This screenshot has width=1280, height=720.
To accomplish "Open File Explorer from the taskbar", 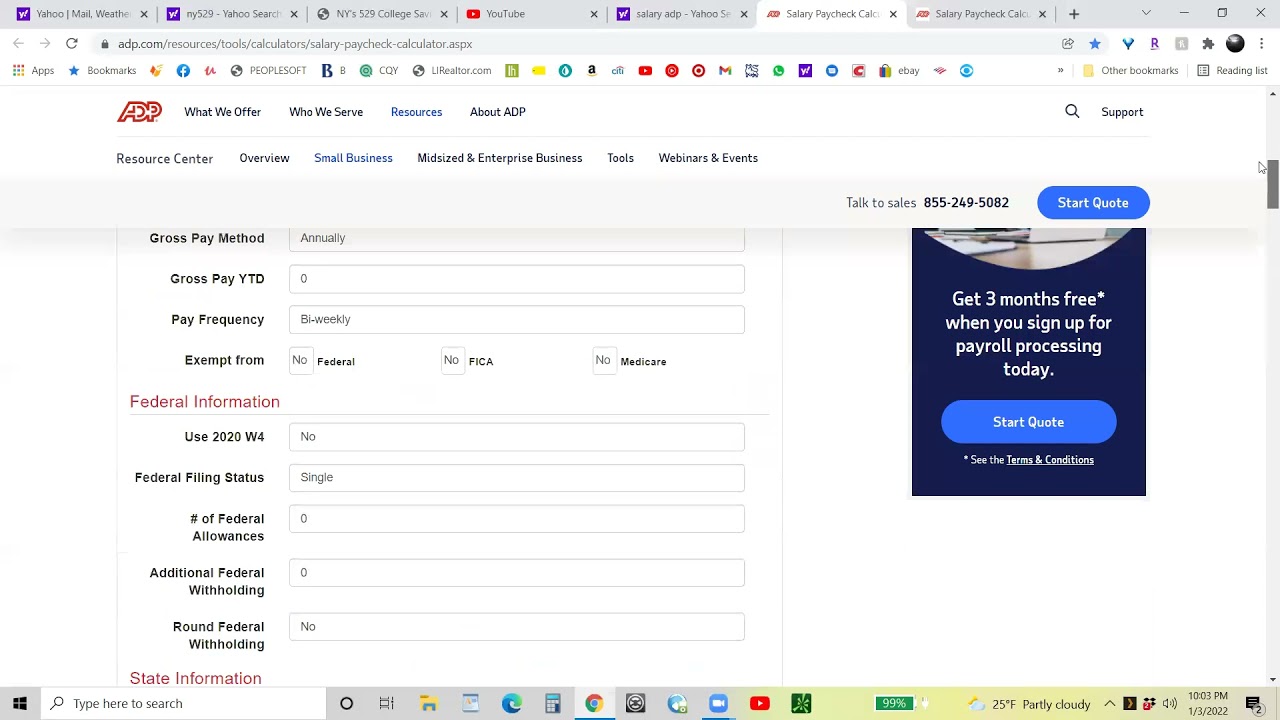I will click(x=428, y=703).
